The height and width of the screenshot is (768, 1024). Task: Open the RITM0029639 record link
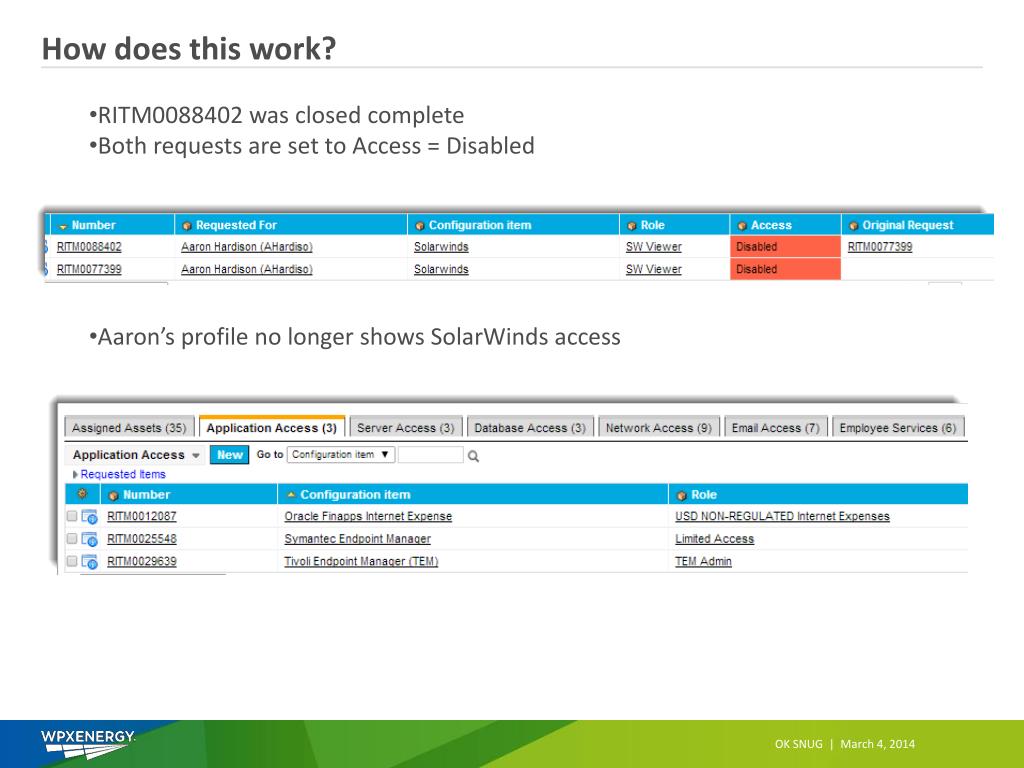[x=142, y=561]
